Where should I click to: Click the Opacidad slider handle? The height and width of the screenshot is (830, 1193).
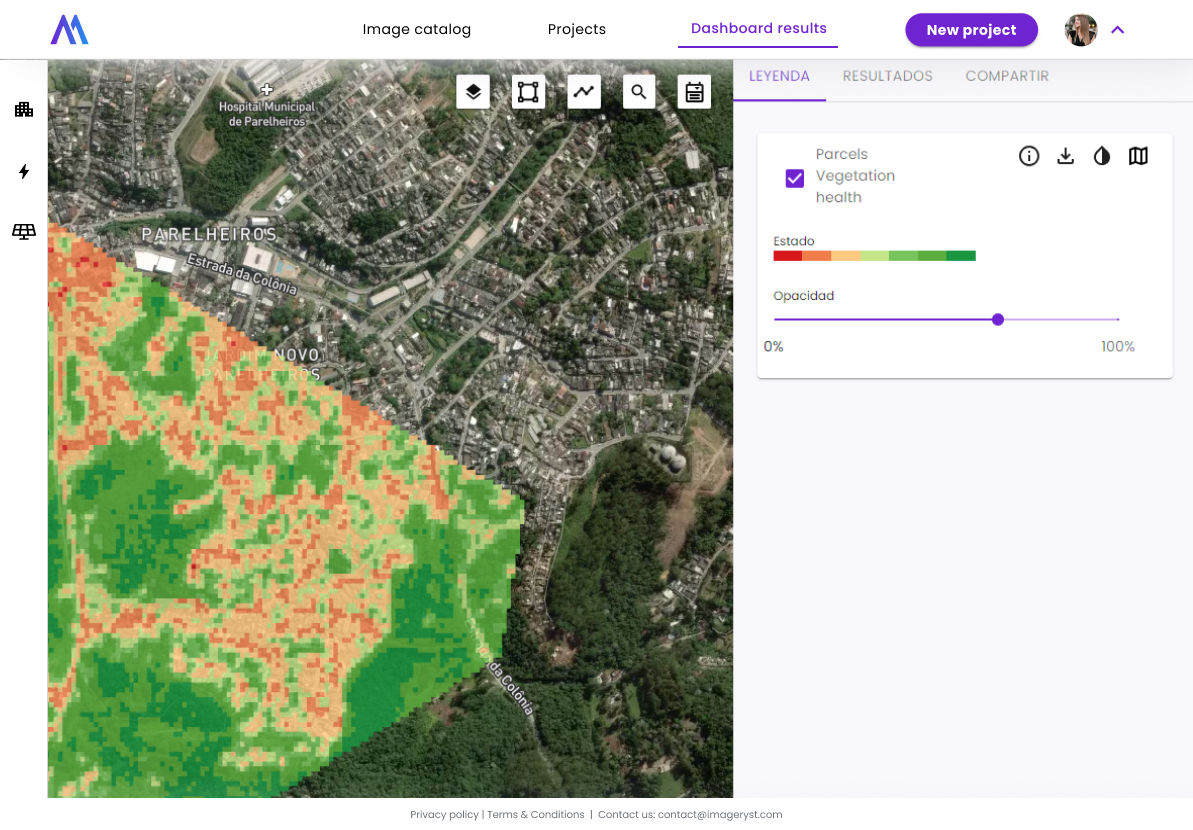click(x=997, y=320)
